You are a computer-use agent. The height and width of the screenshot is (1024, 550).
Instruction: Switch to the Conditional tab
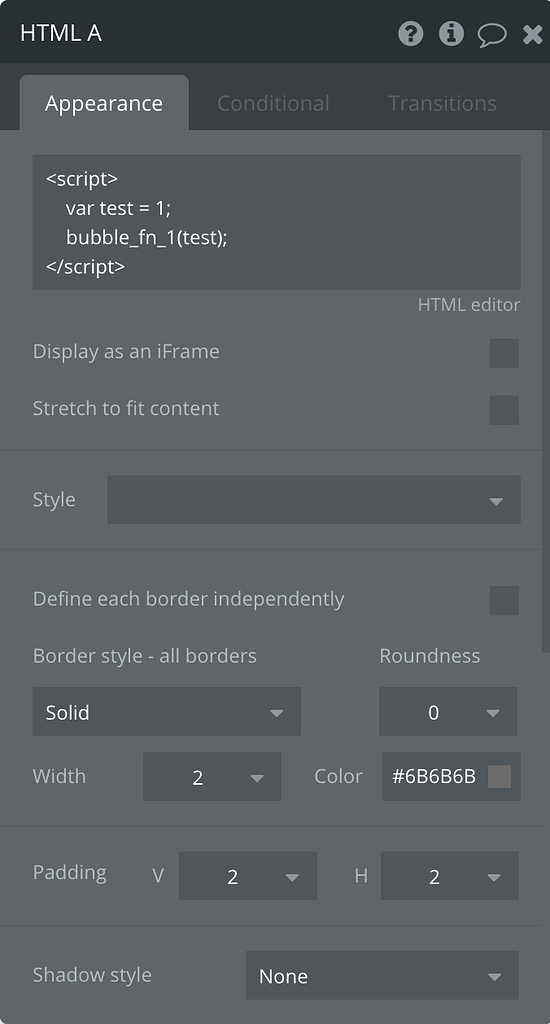click(273, 103)
